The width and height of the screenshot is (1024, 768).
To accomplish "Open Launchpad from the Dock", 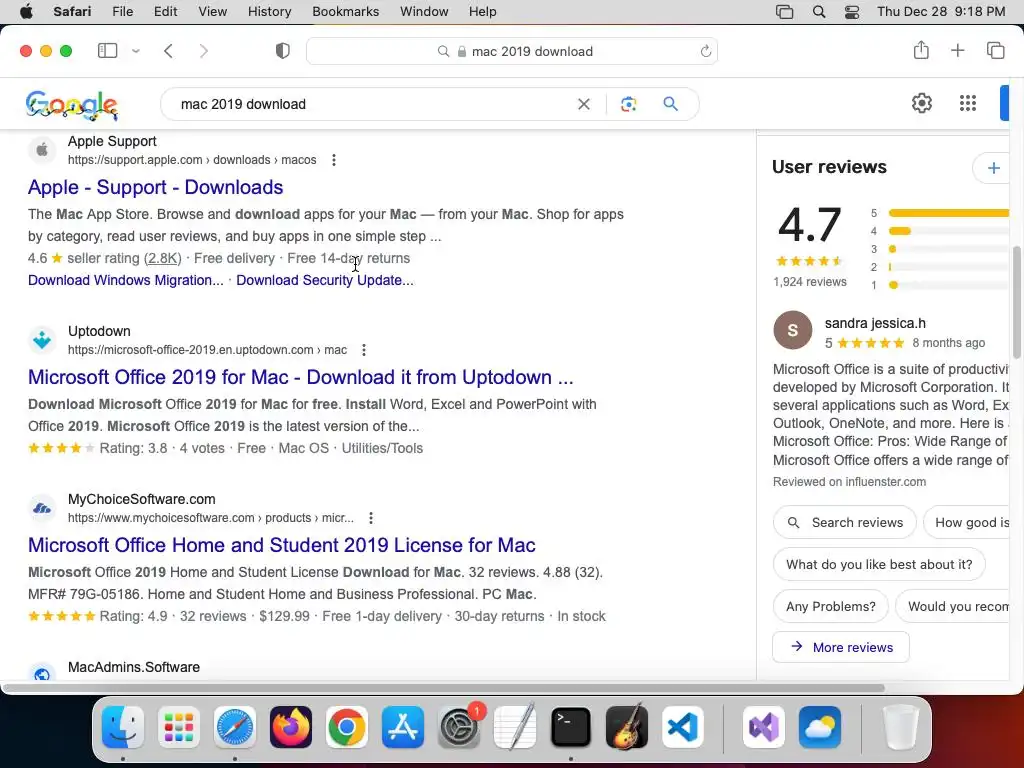I will pos(179,727).
